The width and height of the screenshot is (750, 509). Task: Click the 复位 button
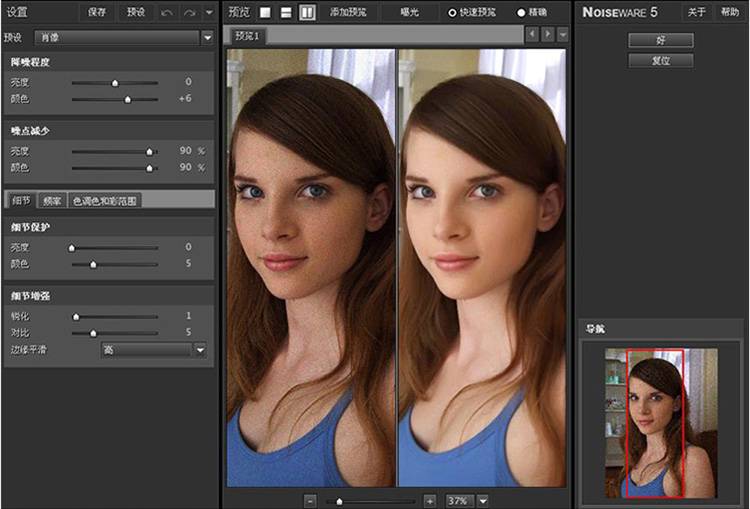coord(661,61)
